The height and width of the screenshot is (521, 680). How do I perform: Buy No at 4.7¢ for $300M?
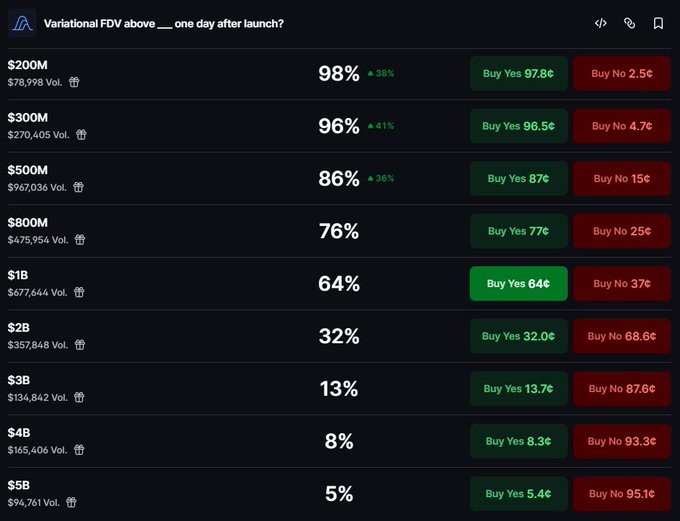click(x=622, y=126)
